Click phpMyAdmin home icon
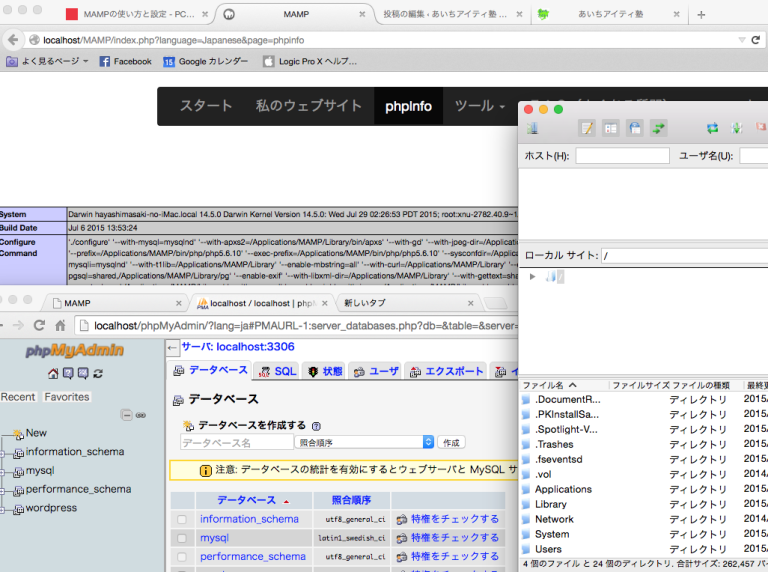 53,374
